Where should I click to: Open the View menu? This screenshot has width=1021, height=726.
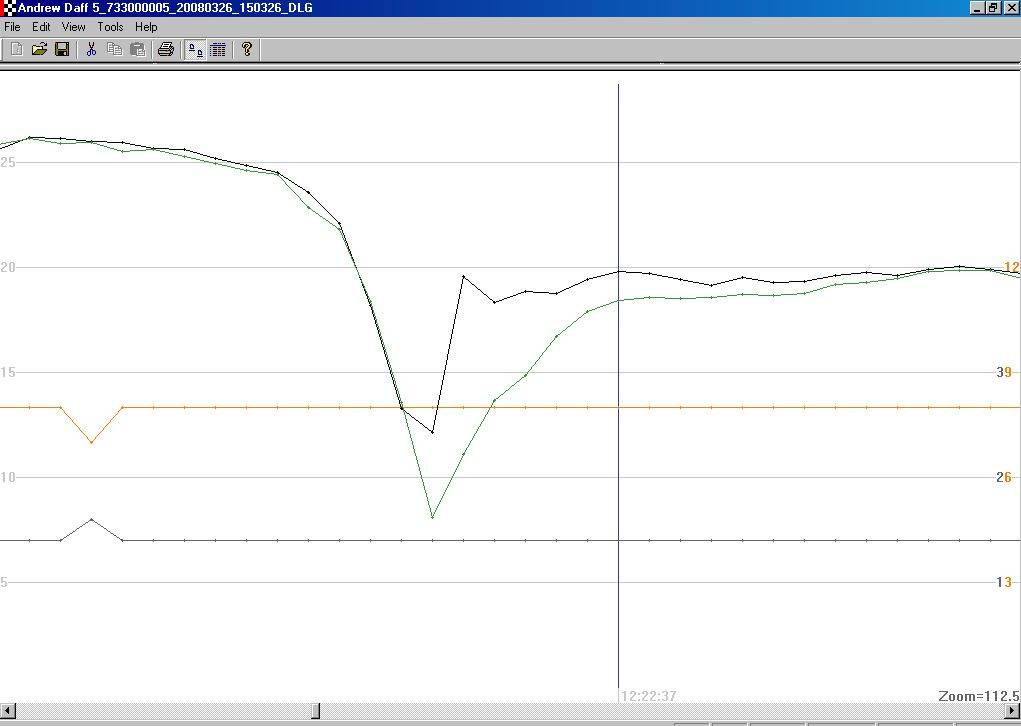[x=73, y=27]
